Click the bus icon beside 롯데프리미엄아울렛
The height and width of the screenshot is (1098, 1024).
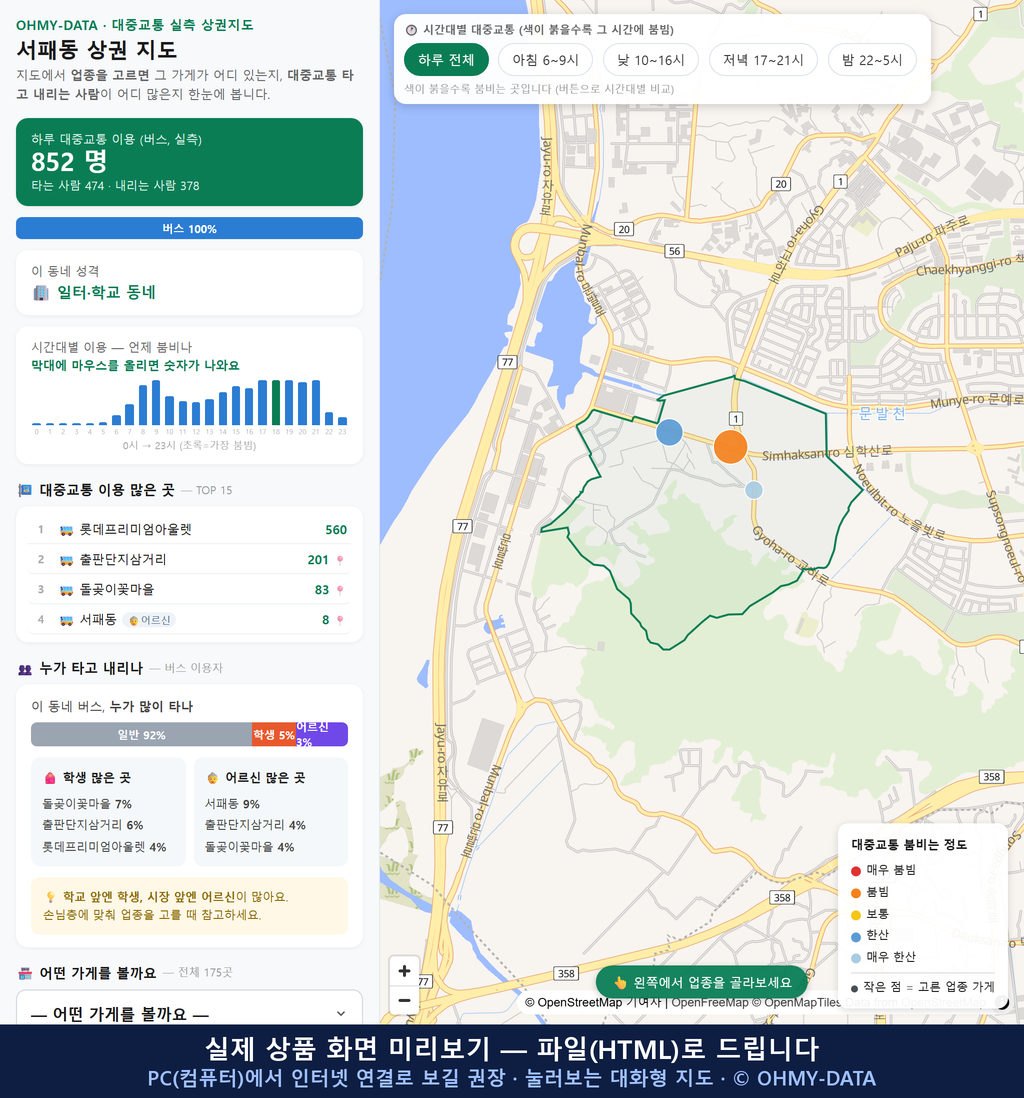tap(67, 530)
